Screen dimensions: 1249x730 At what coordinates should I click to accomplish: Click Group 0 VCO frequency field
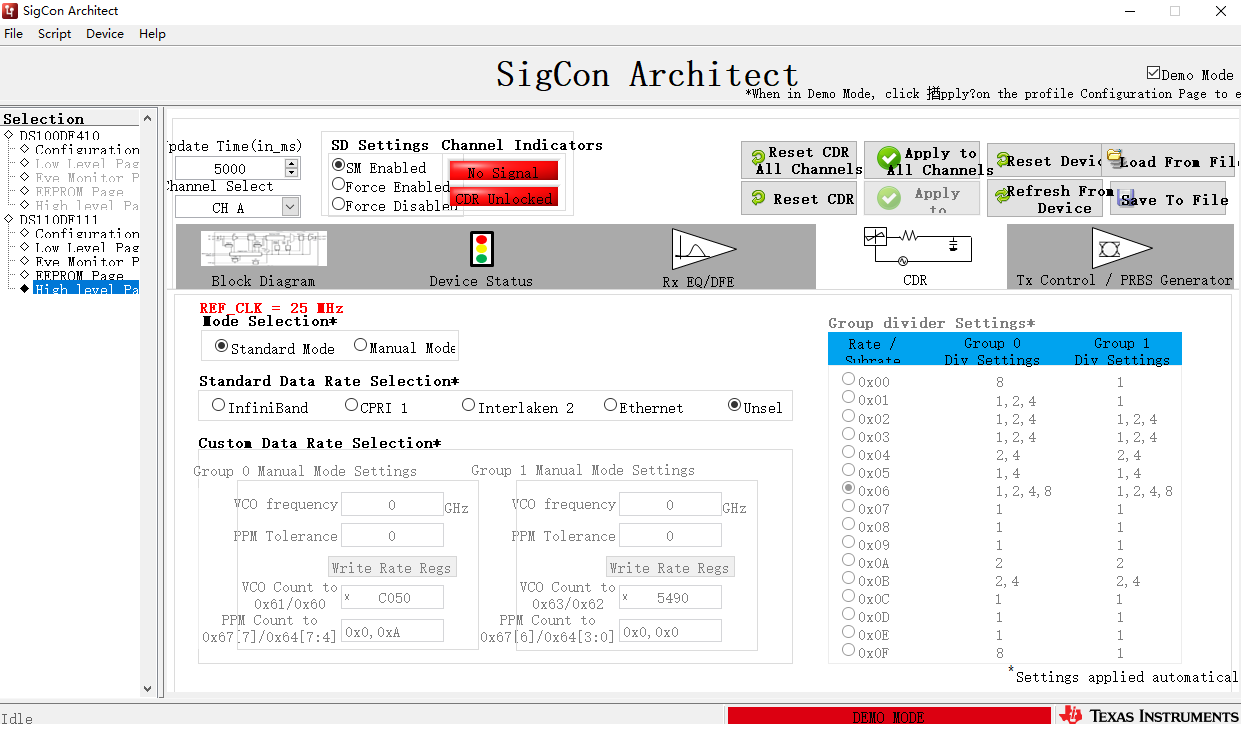click(x=392, y=505)
